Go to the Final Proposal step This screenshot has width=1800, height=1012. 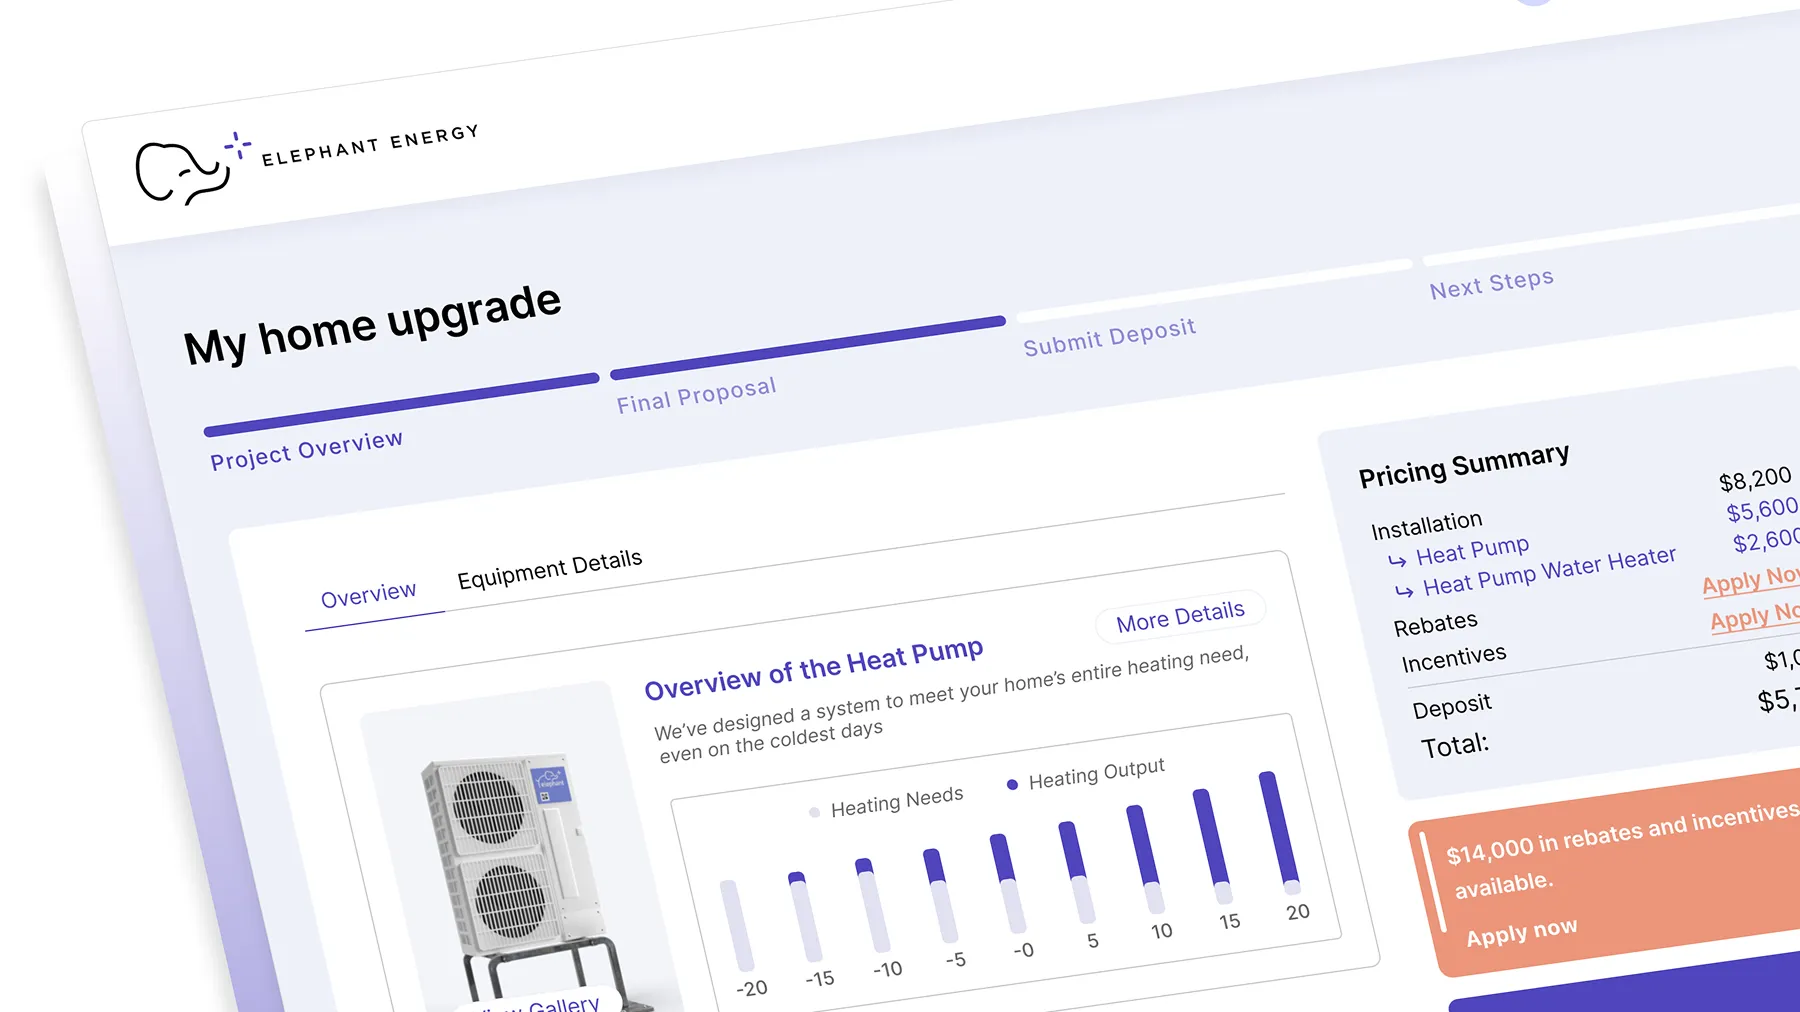[696, 395]
